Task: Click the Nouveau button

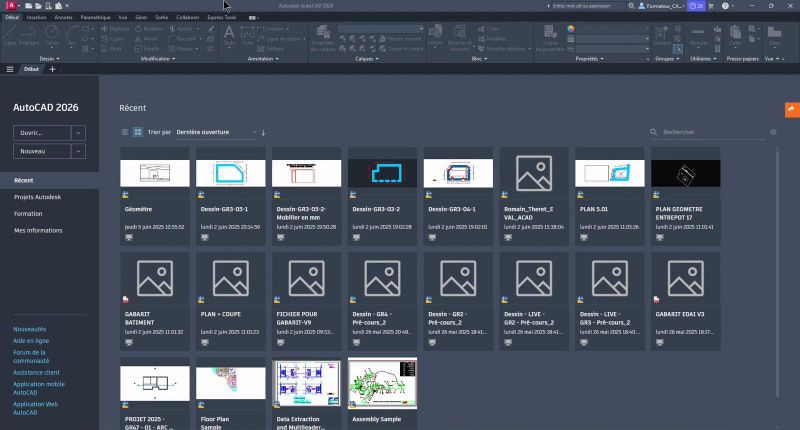Action: coord(42,151)
